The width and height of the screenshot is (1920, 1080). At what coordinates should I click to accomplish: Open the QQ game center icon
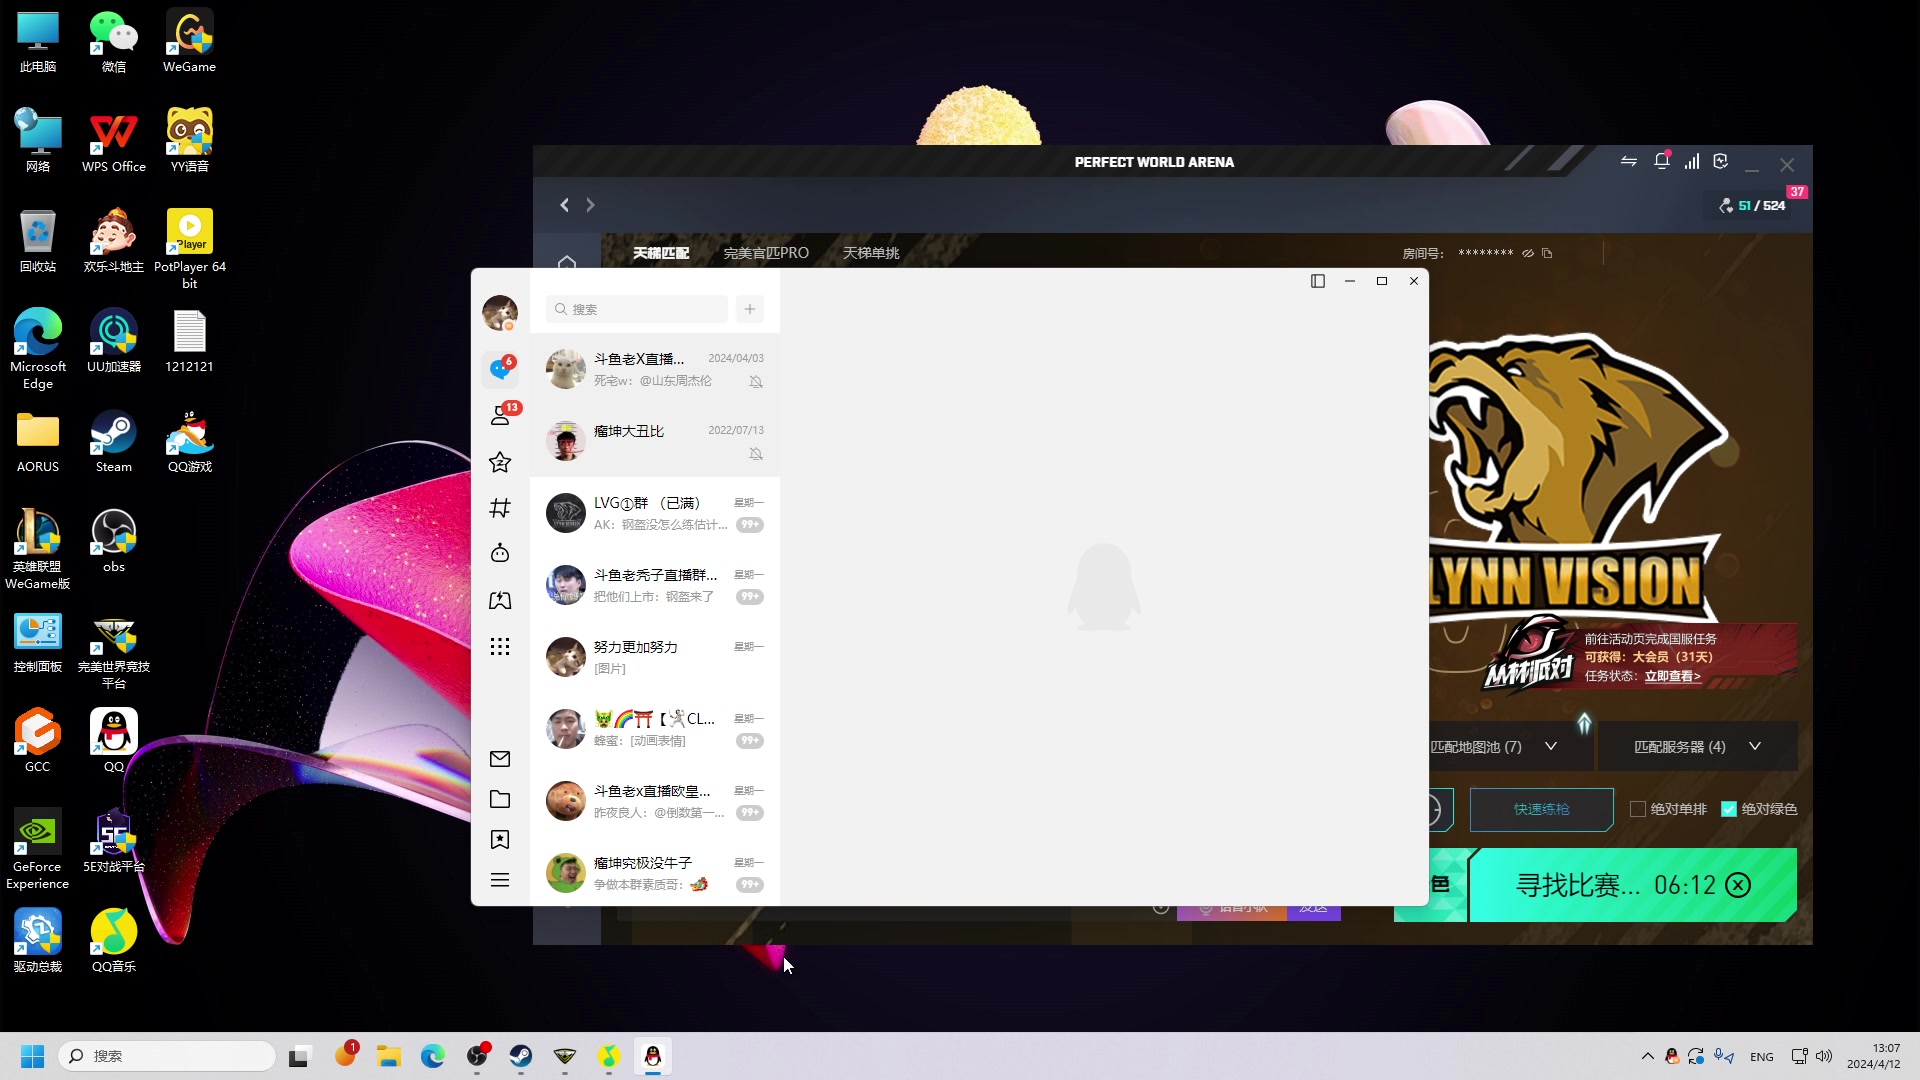[500, 600]
